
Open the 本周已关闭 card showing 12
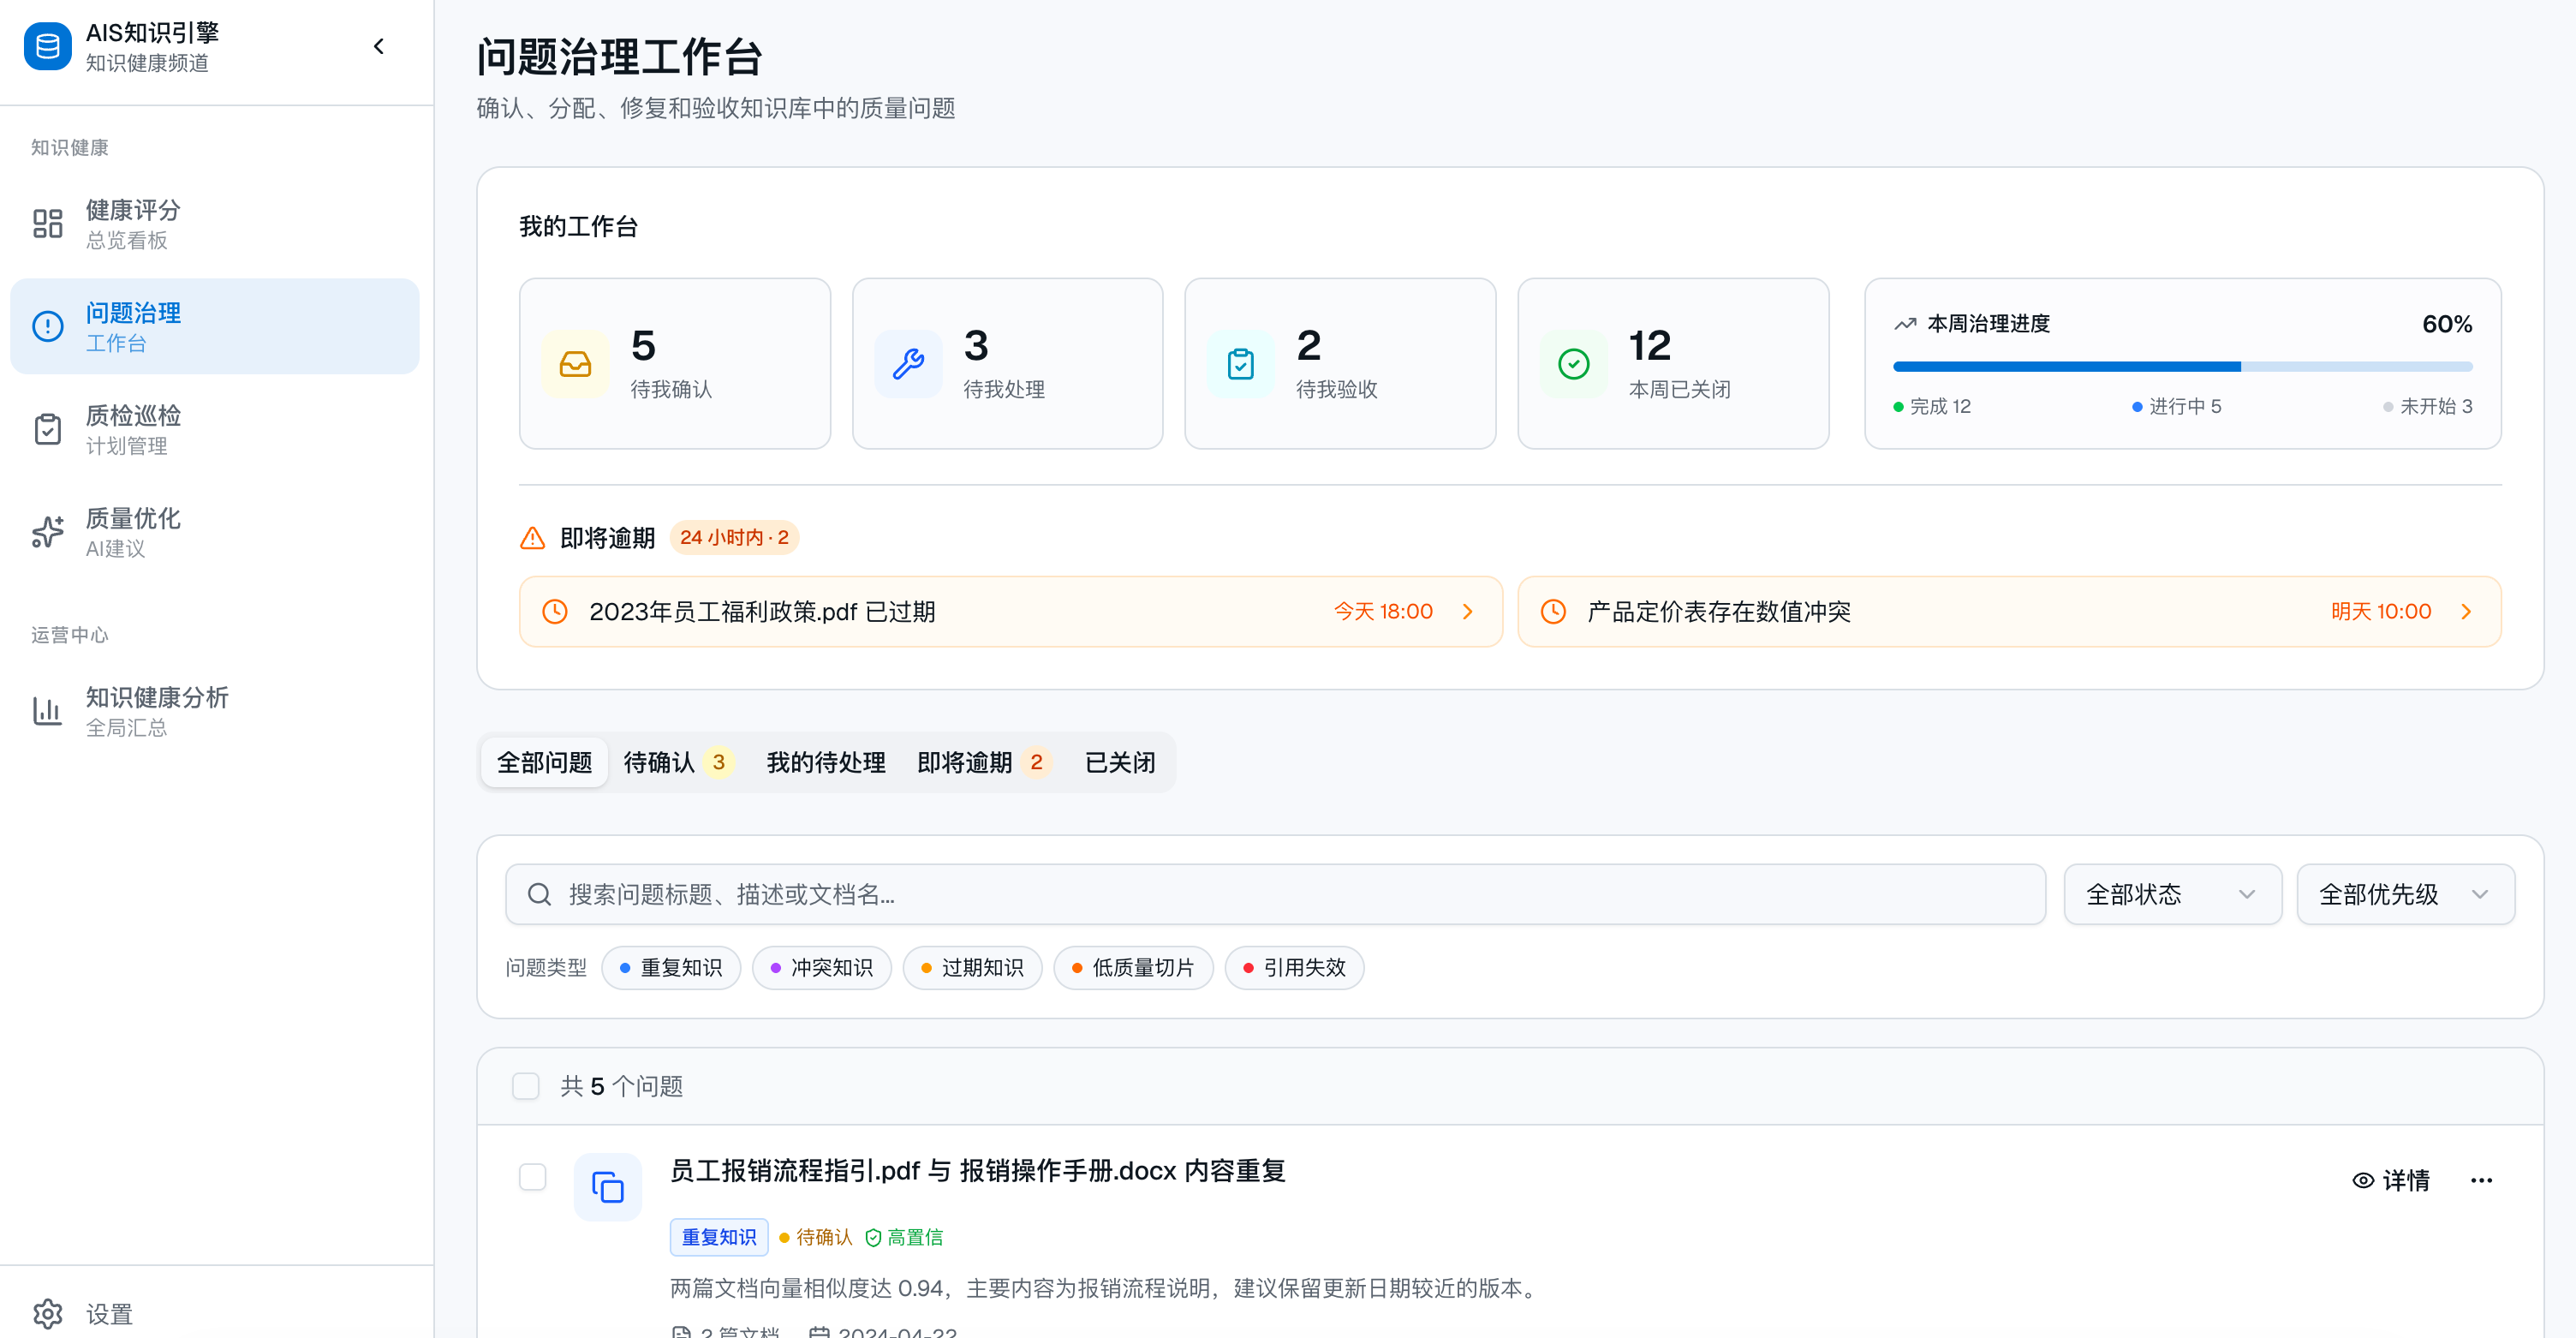1673,364
